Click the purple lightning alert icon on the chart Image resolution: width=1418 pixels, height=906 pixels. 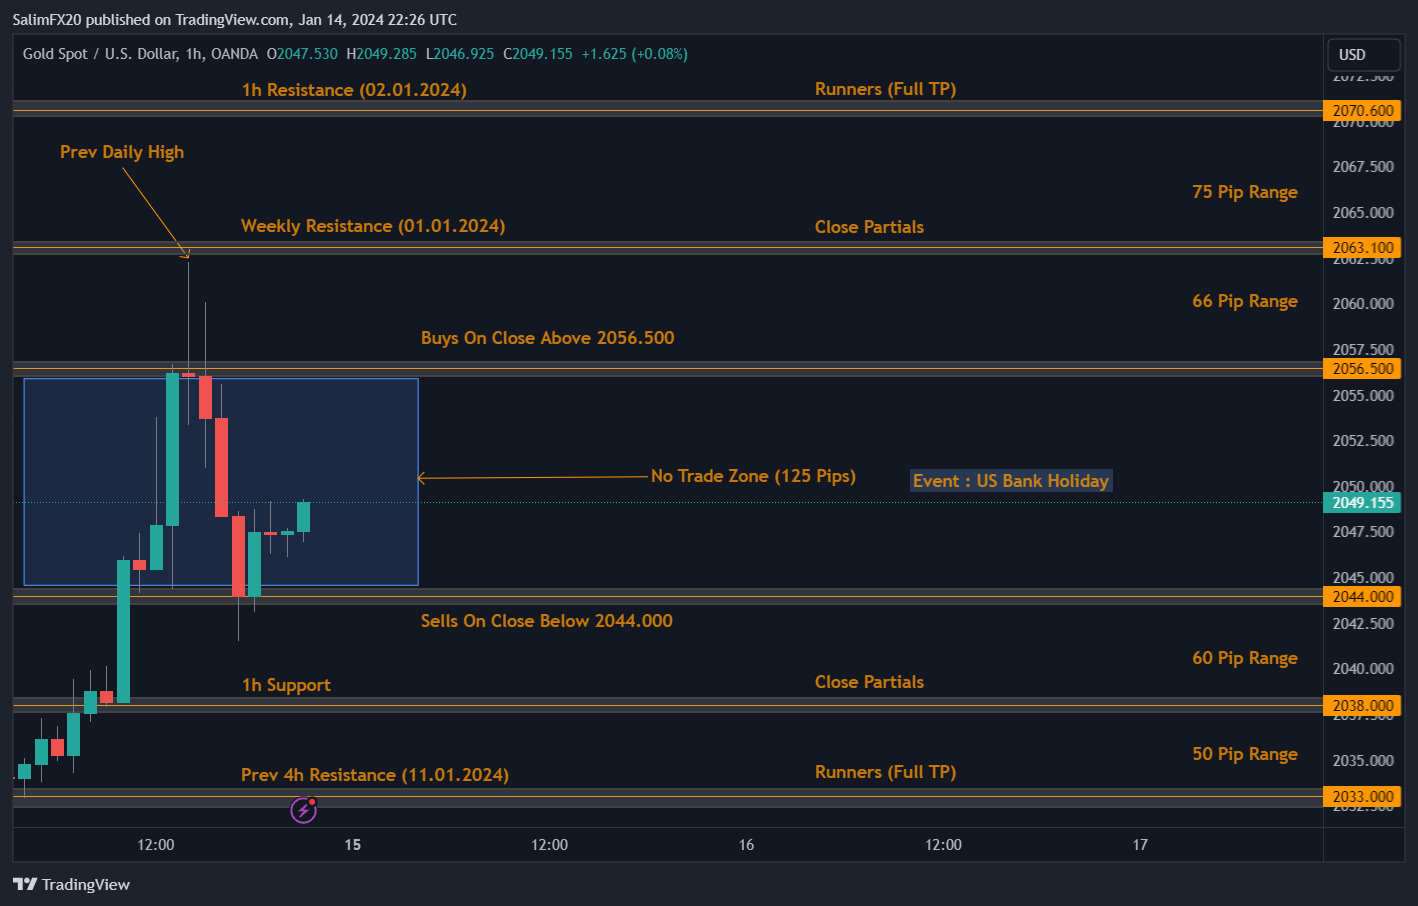[303, 810]
